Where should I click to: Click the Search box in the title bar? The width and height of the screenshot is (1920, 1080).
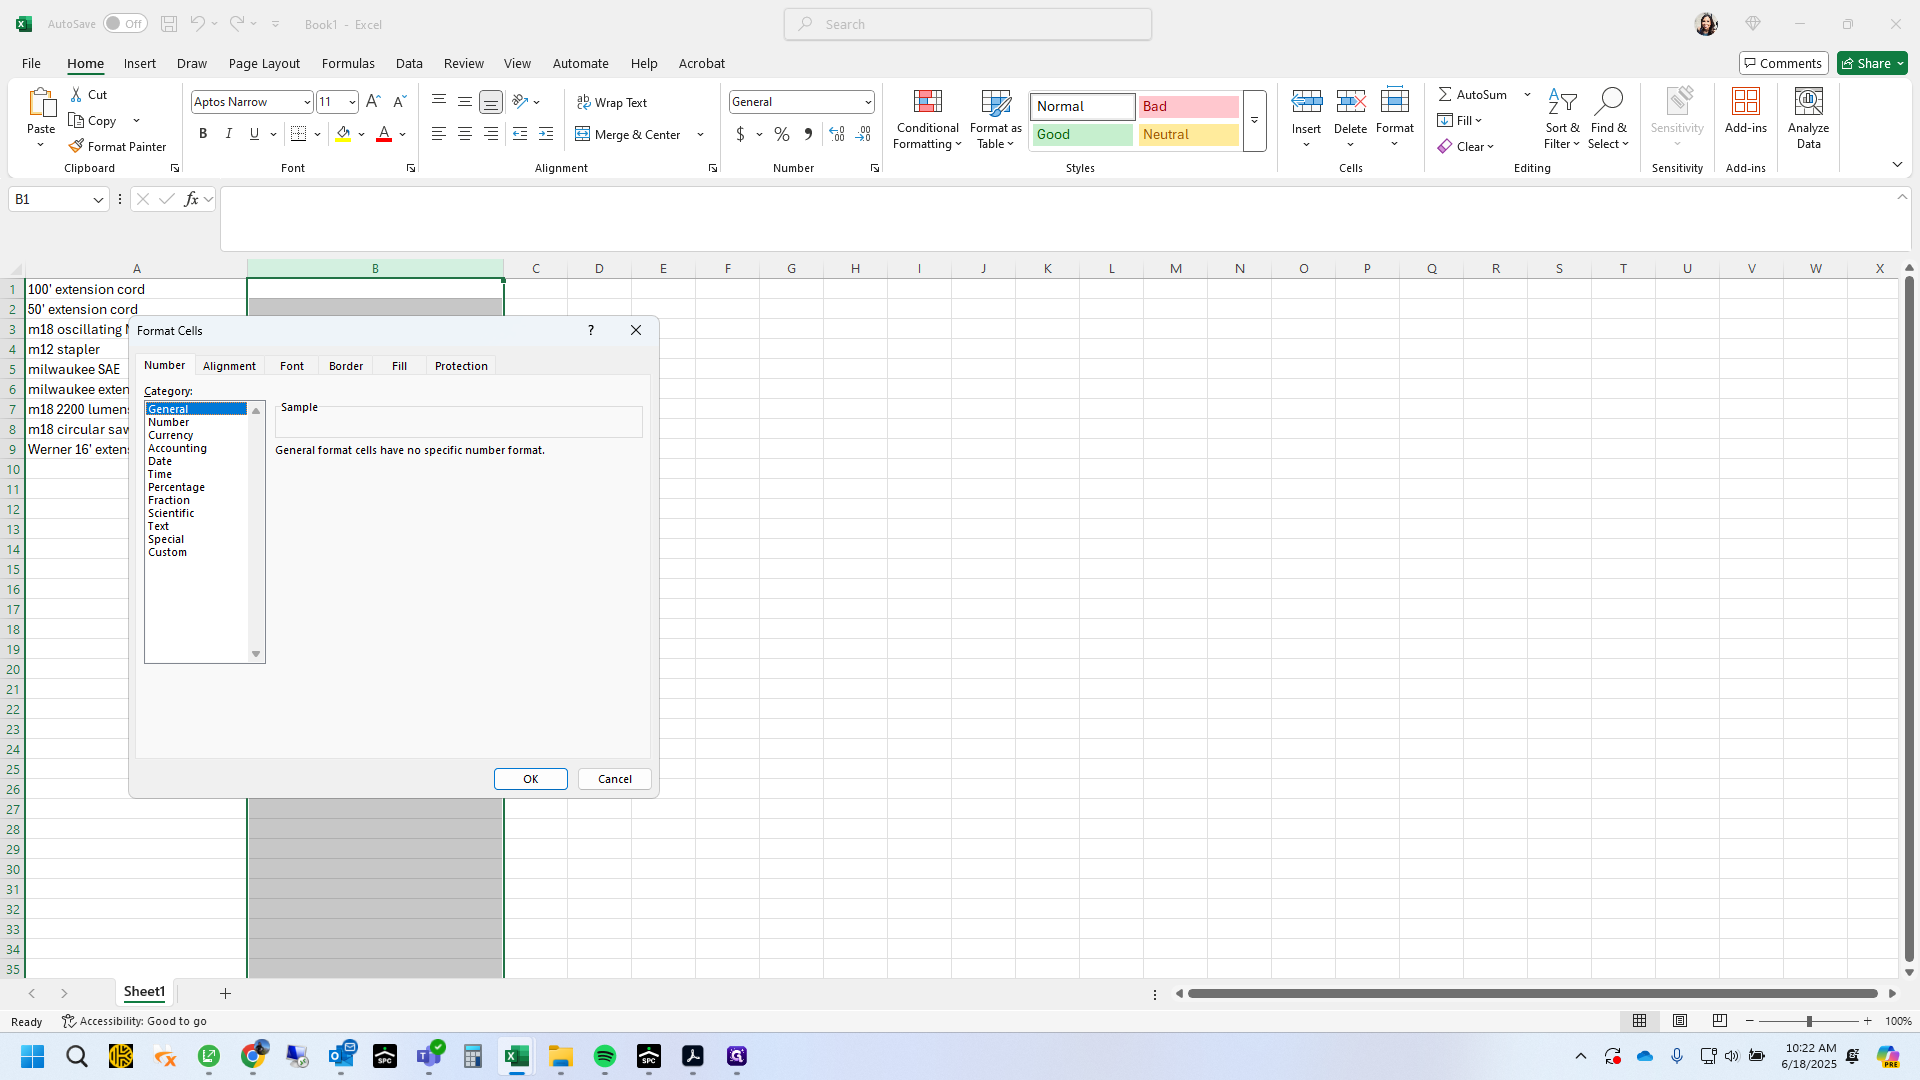coord(968,24)
